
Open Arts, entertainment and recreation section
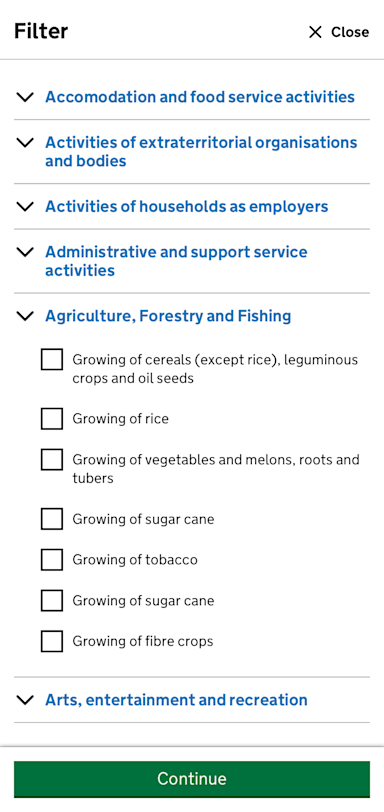coord(176,700)
